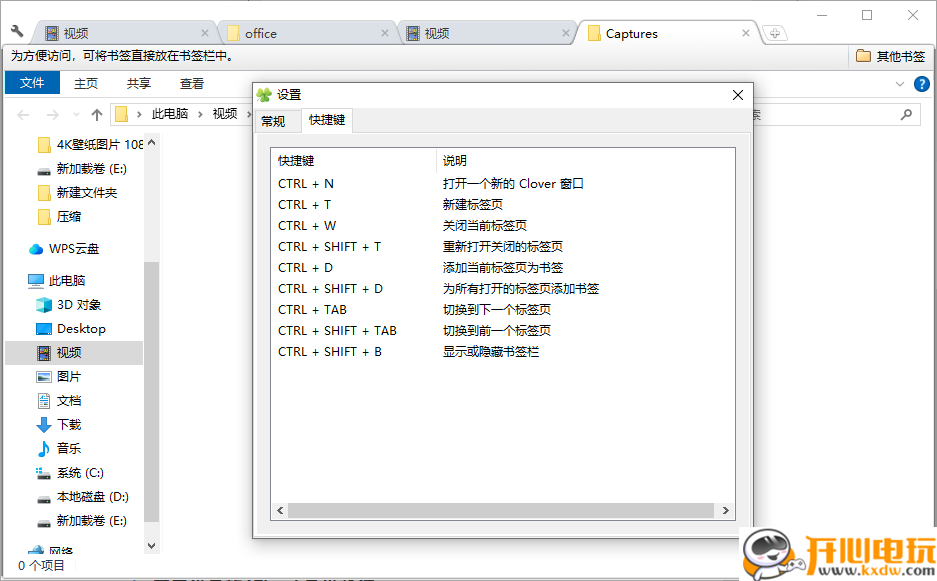
Task: Click the wrench settings icon
Action: (x=16, y=31)
